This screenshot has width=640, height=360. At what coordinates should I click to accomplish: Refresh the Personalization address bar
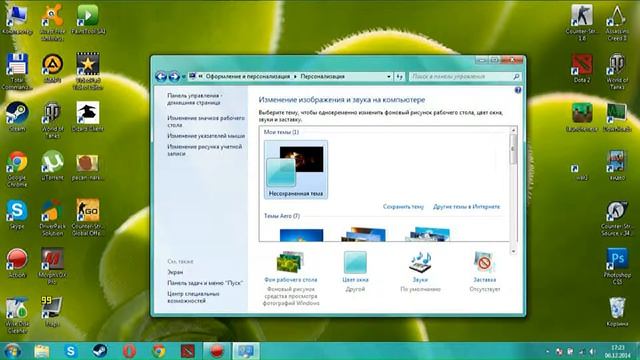click(x=400, y=76)
